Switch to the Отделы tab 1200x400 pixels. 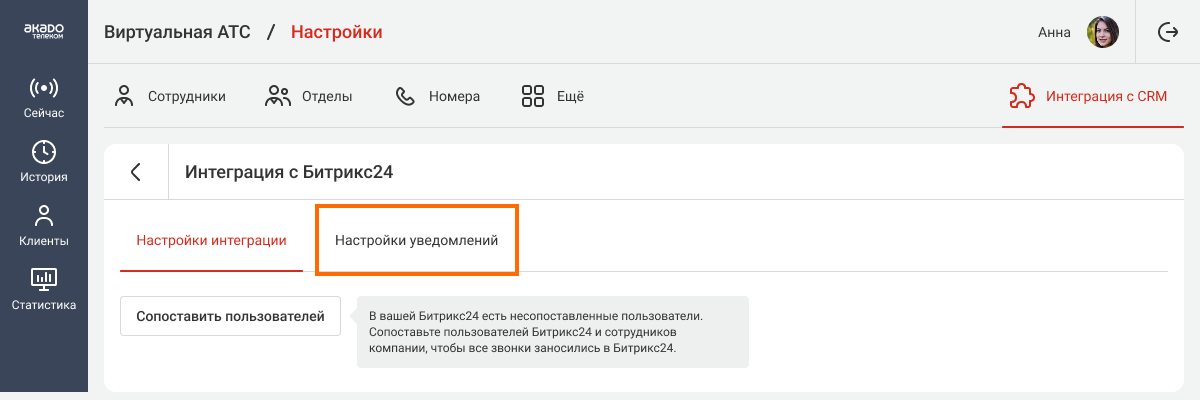(309, 97)
